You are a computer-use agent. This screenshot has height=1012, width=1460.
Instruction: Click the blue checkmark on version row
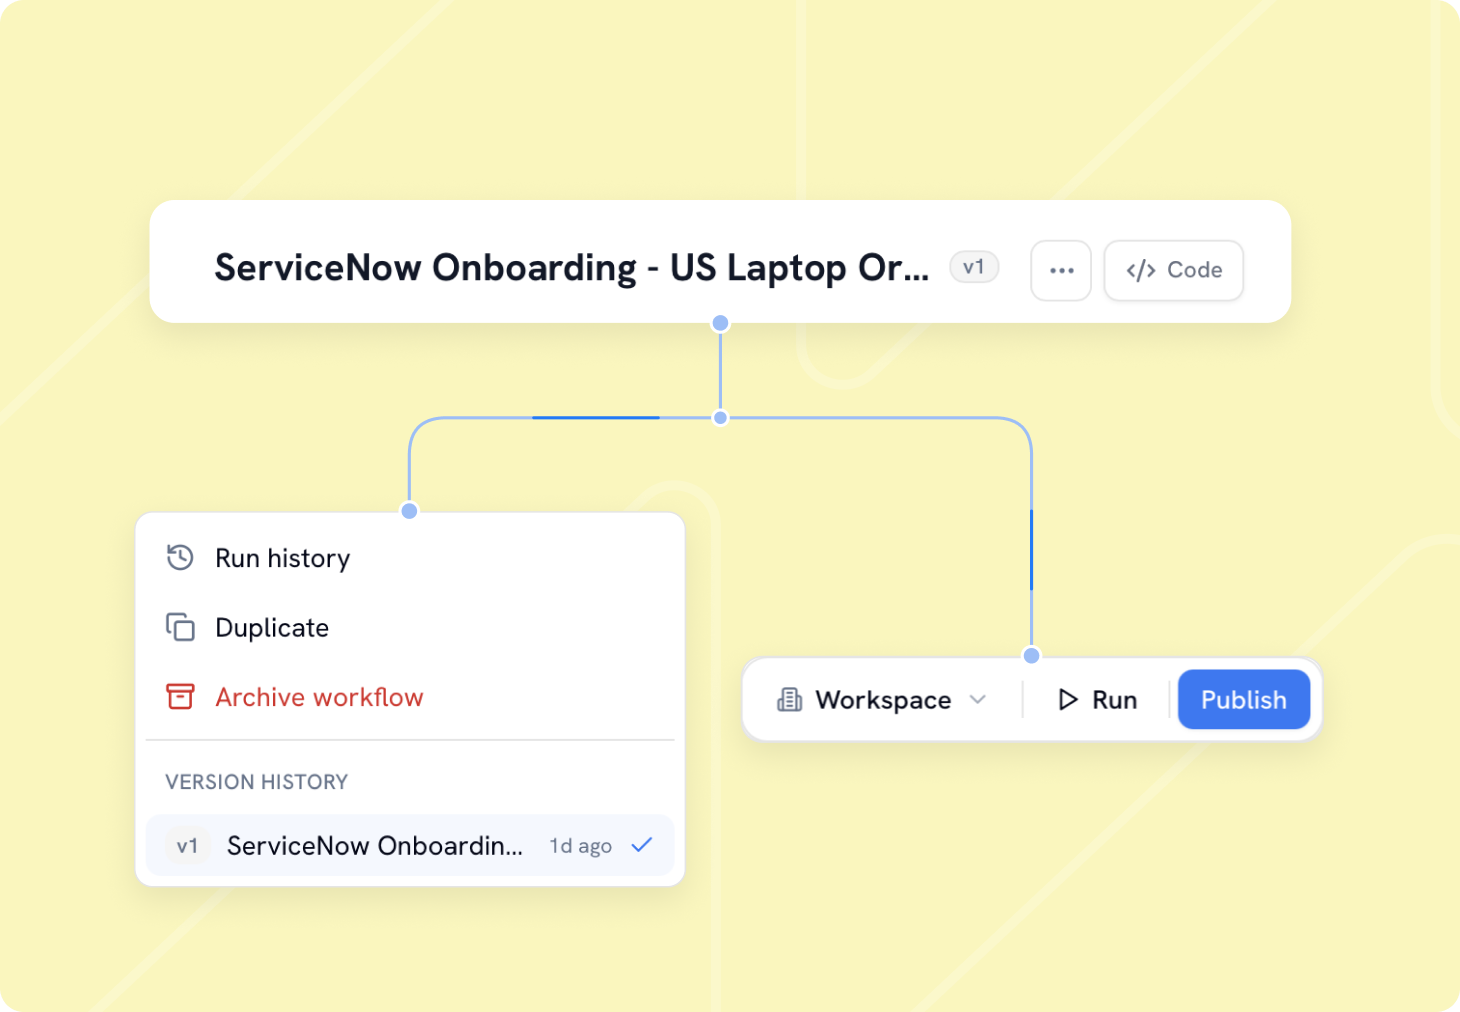[x=642, y=845]
